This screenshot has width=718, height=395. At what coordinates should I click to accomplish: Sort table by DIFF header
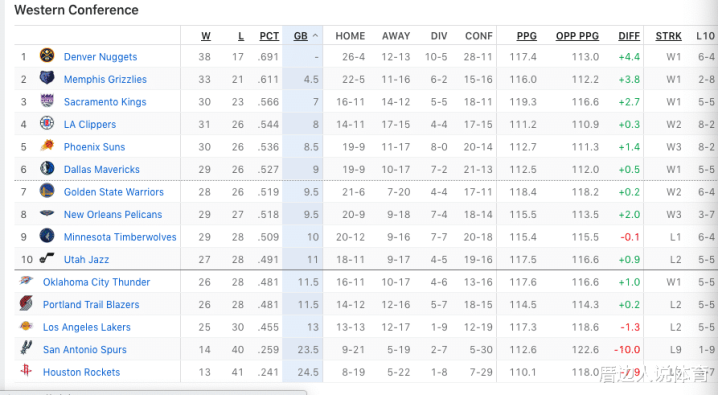coord(629,36)
